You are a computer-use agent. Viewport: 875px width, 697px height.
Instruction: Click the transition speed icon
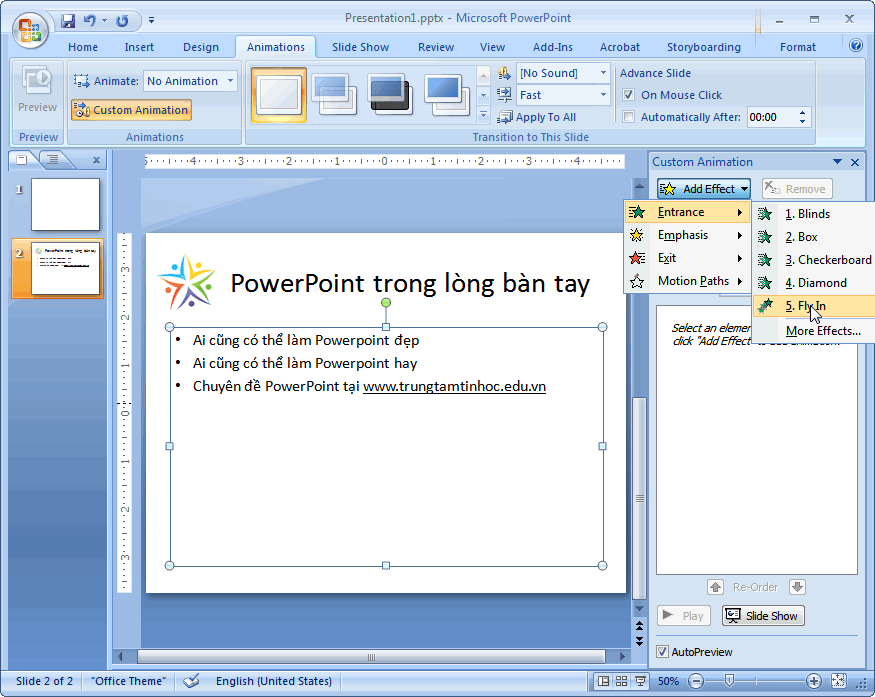point(504,95)
